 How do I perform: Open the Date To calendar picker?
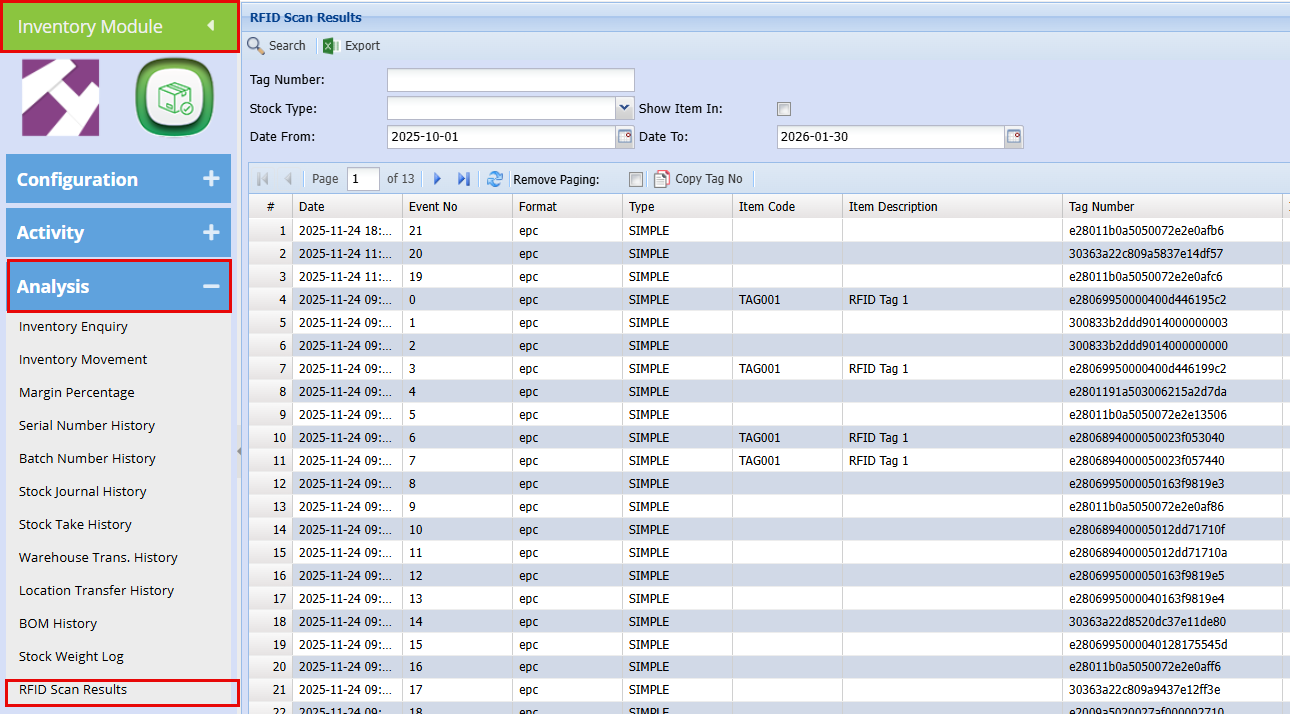(1013, 137)
